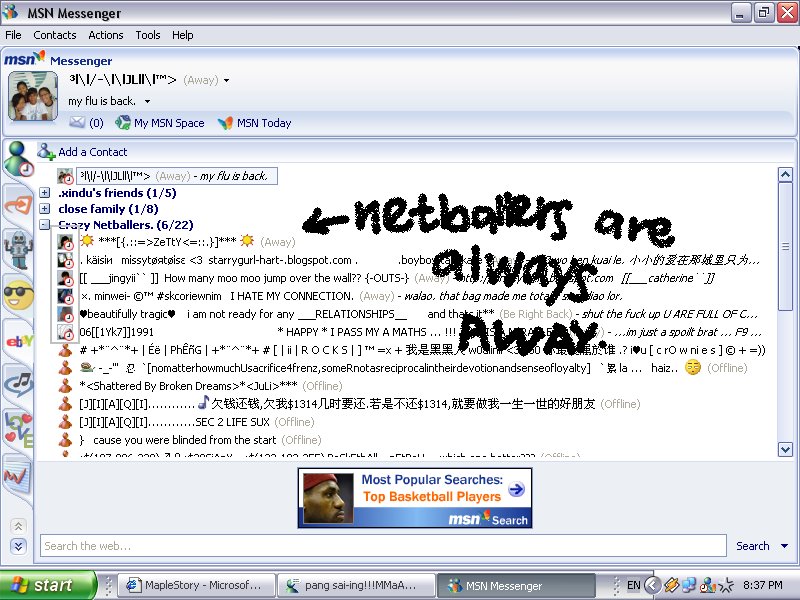Click the MSN Today butterfly icon

click(x=225, y=123)
